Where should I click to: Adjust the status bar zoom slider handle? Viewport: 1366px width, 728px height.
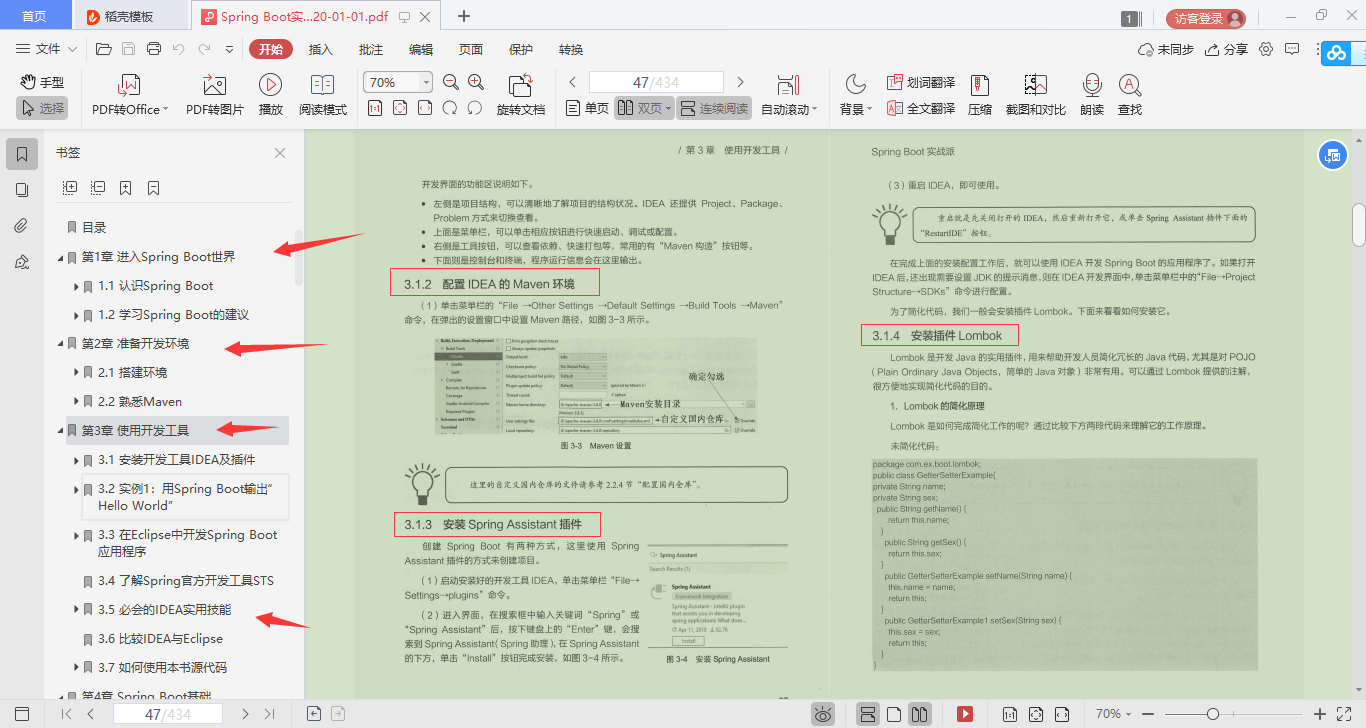1213,714
